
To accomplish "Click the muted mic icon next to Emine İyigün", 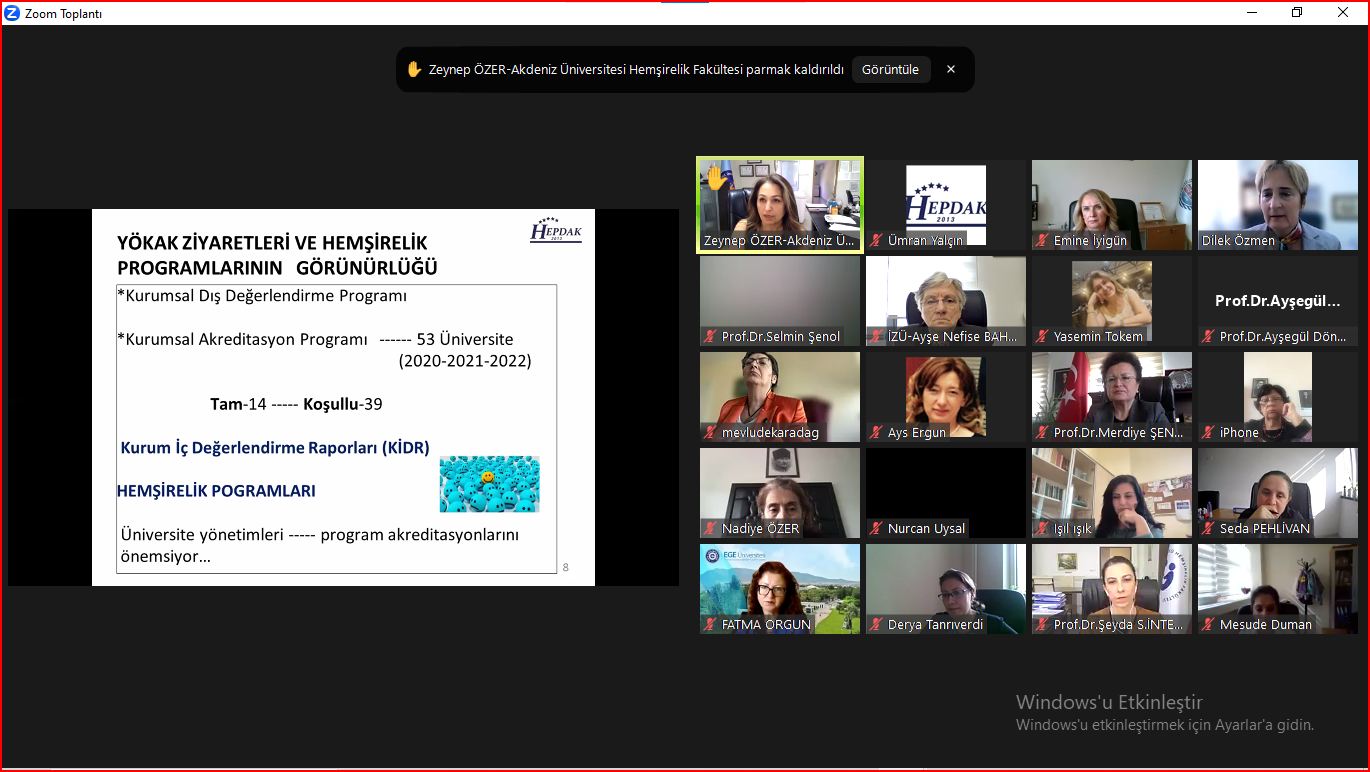I will coord(1043,241).
